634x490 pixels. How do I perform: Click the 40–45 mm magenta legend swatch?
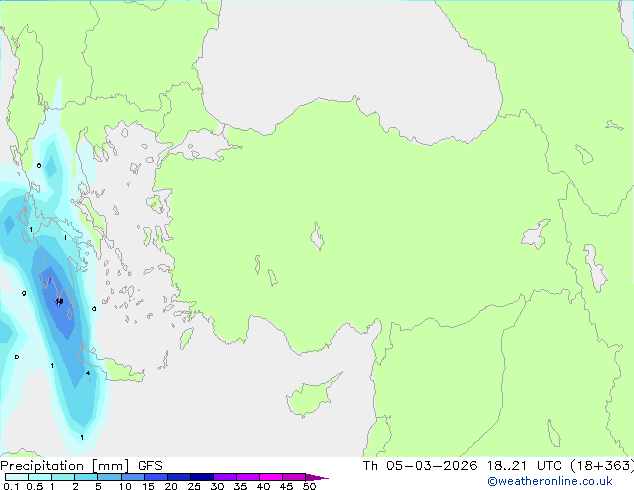tap(271, 477)
